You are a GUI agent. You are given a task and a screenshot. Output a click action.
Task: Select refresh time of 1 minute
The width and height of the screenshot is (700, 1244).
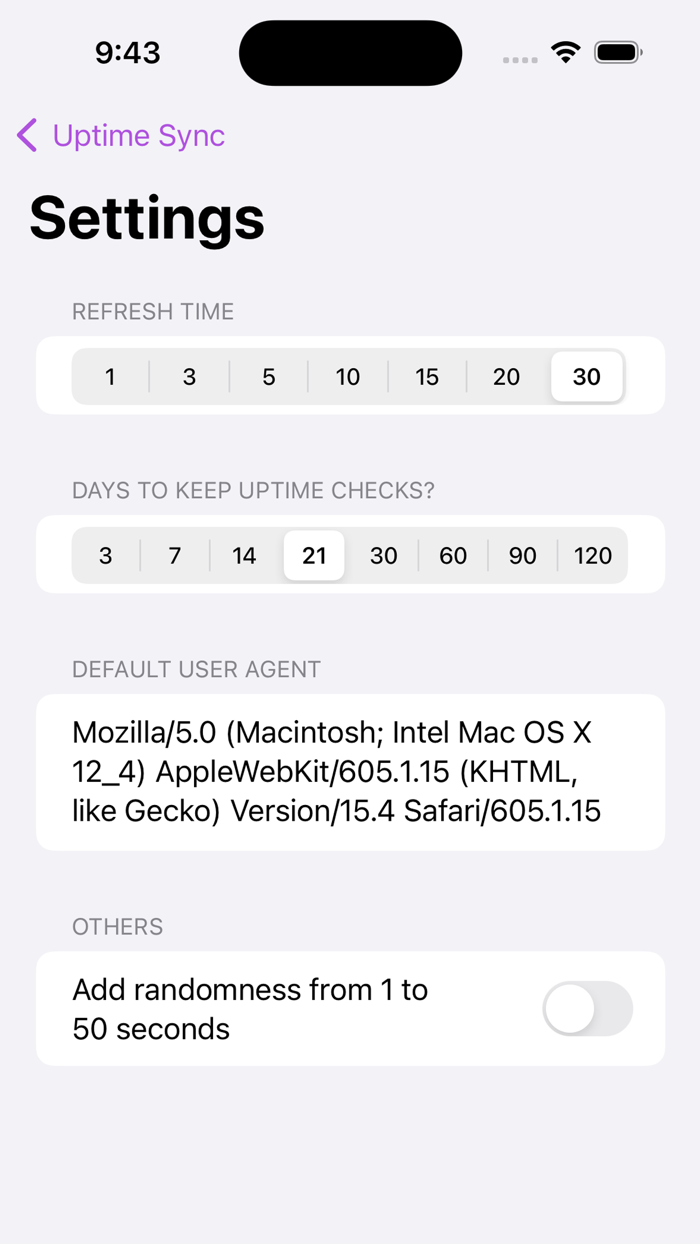[x=110, y=377]
